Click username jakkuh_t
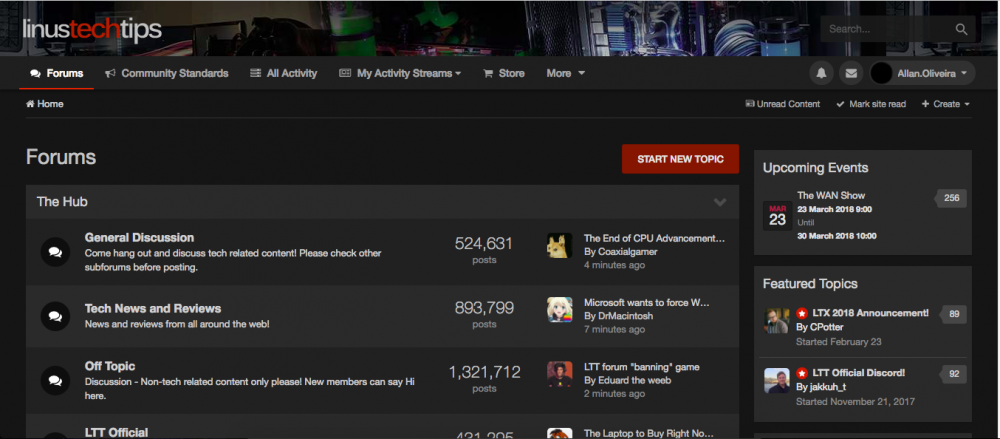The width and height of the screenshot is (1000, 439). point(828,387)
